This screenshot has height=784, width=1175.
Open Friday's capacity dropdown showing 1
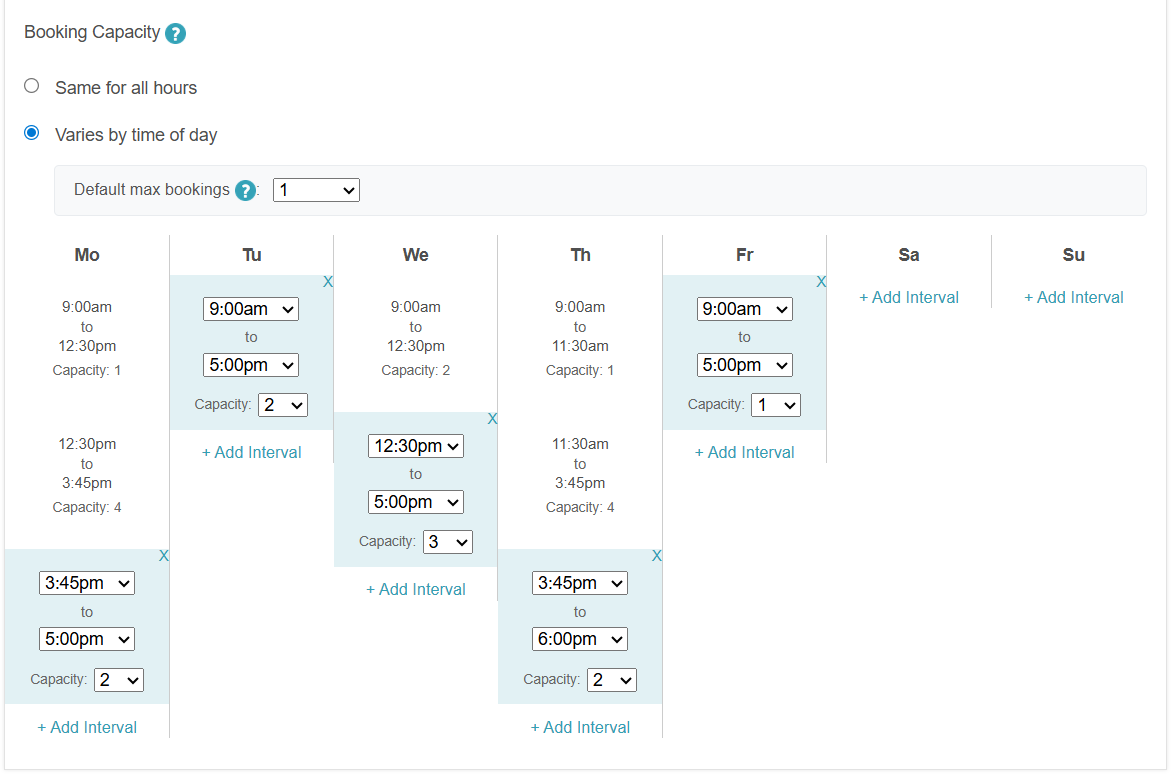[x=776, y=405]
